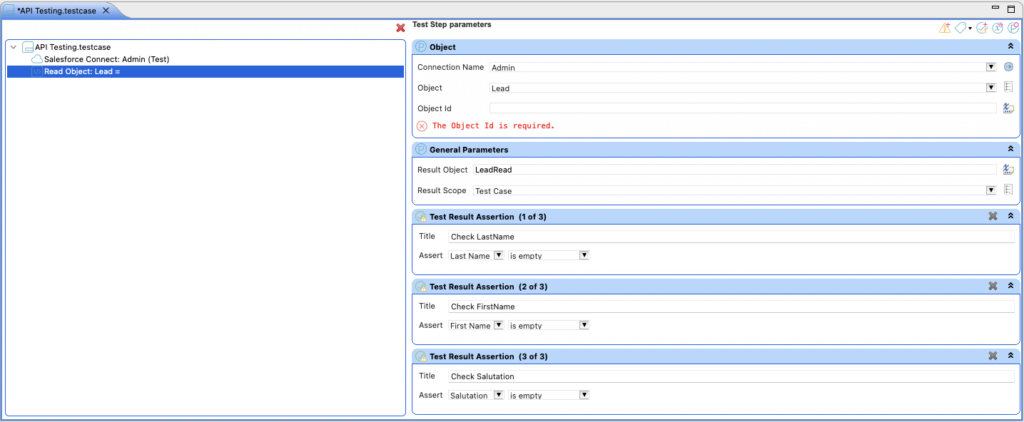Click the General Parameters section P icon
Viewport: 1024px width, 422px height.
(421, 150)
